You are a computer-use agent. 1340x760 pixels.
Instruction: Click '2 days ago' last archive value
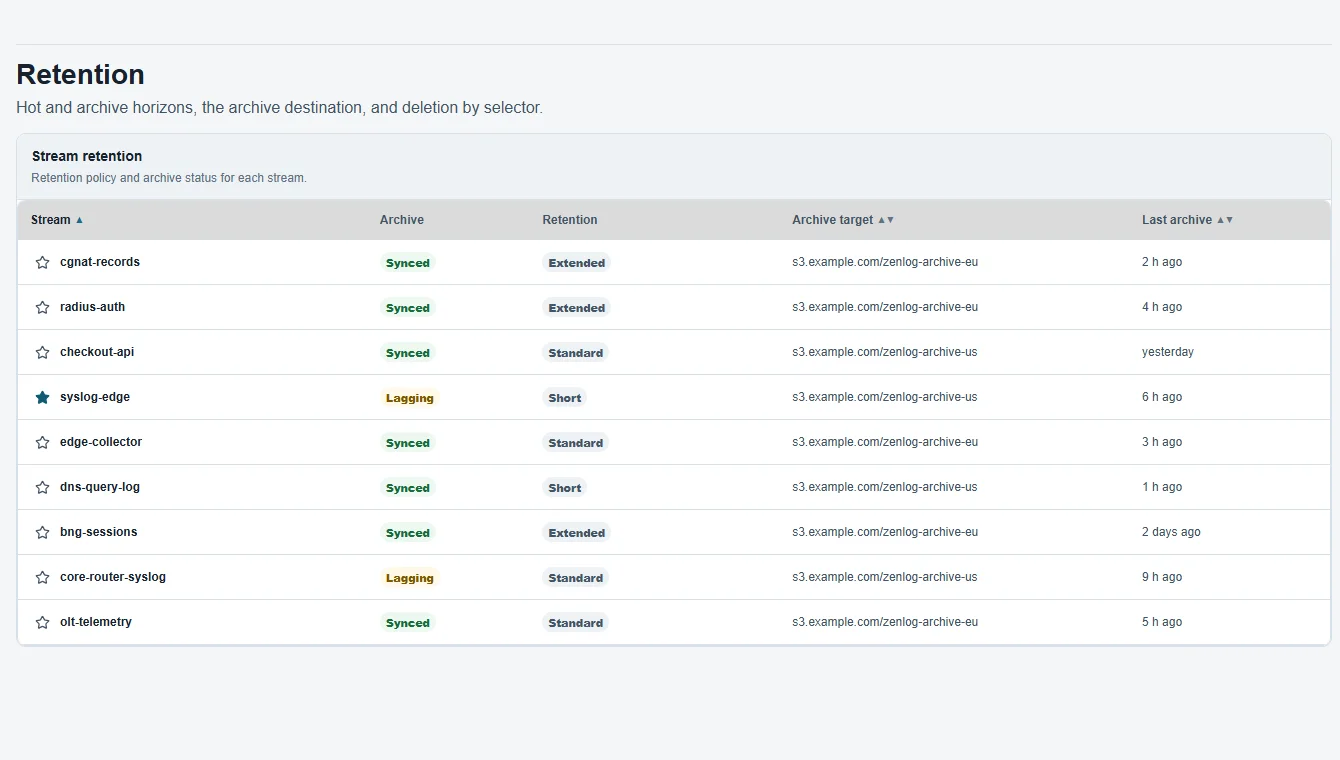tap(1171, 532)
